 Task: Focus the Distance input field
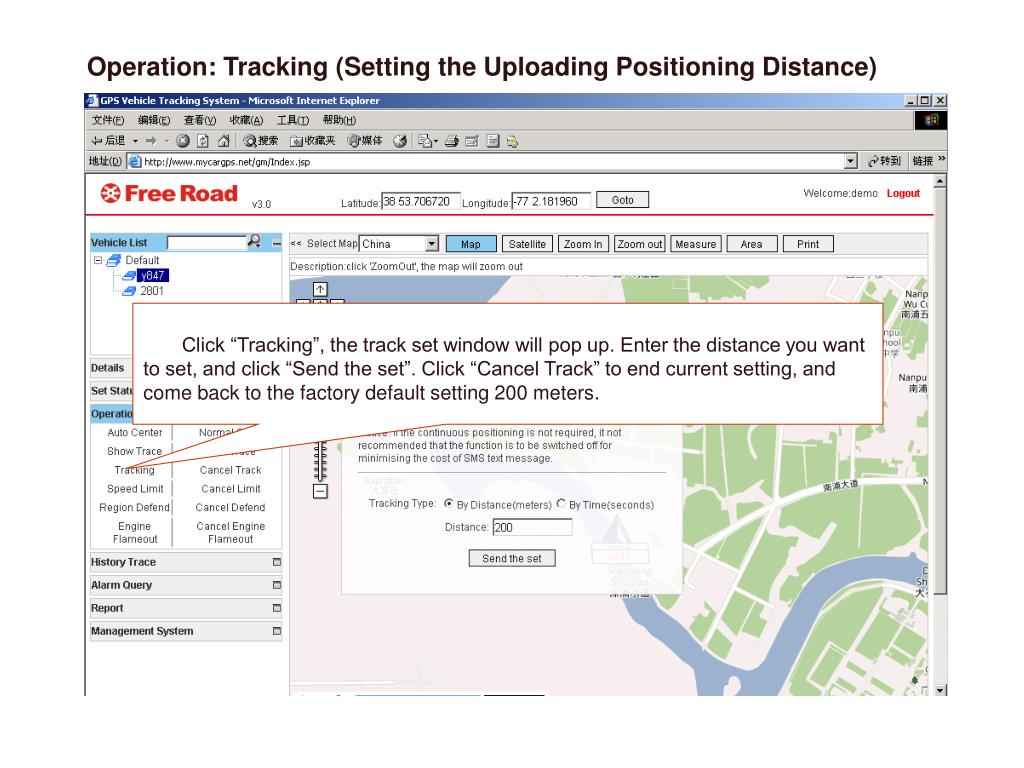532,527
